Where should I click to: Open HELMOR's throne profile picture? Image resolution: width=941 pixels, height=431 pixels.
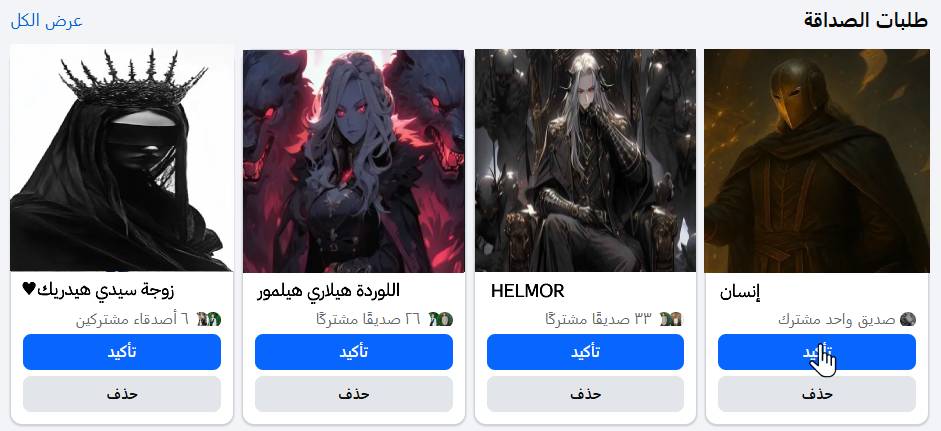[x=585, y=161]
